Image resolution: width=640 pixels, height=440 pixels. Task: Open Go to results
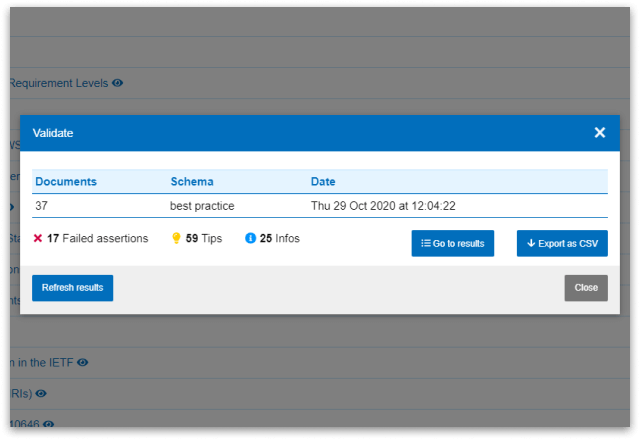pyautogui.click(x=452, y=243)
